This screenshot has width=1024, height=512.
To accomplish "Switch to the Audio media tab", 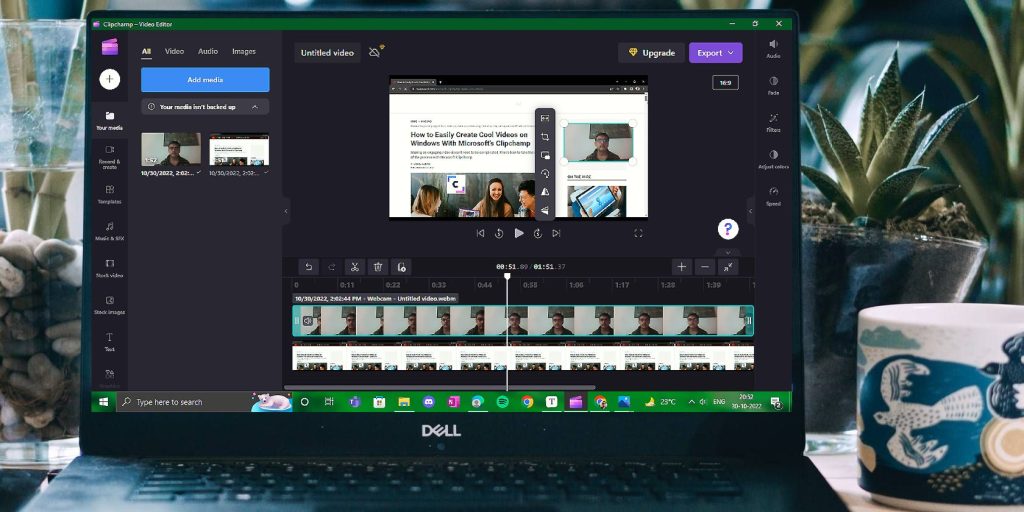I will click(x=208, y=52).
